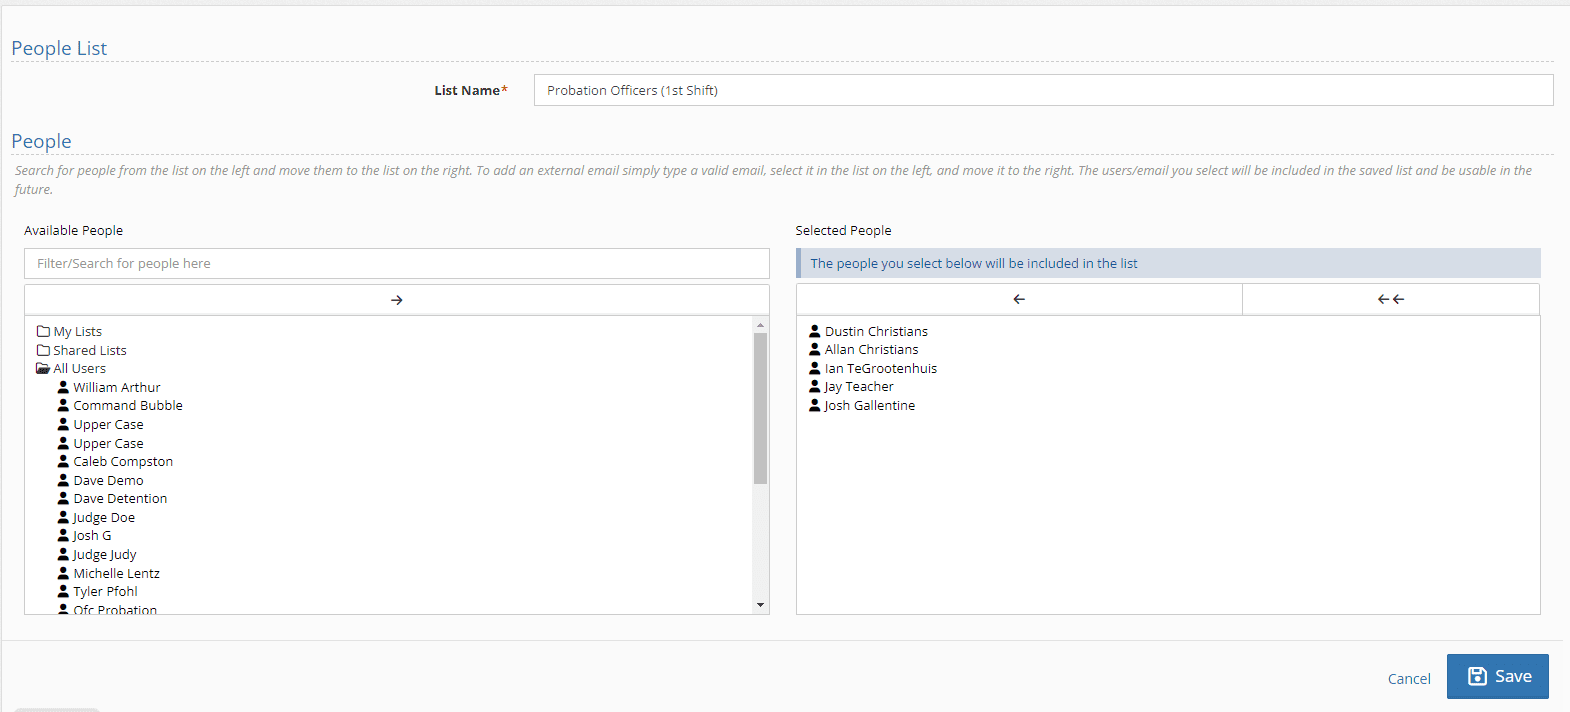Click the person icon beside Dave Detention

(63, 498)
